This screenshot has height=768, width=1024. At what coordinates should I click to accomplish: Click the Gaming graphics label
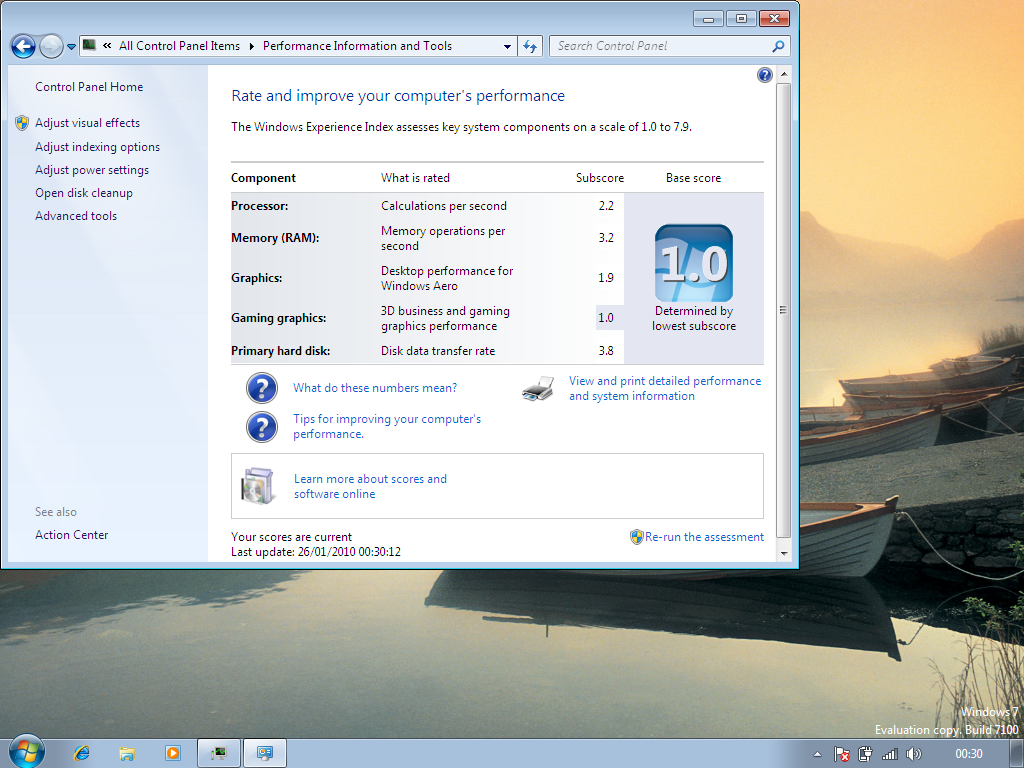[x=279, y=318]
